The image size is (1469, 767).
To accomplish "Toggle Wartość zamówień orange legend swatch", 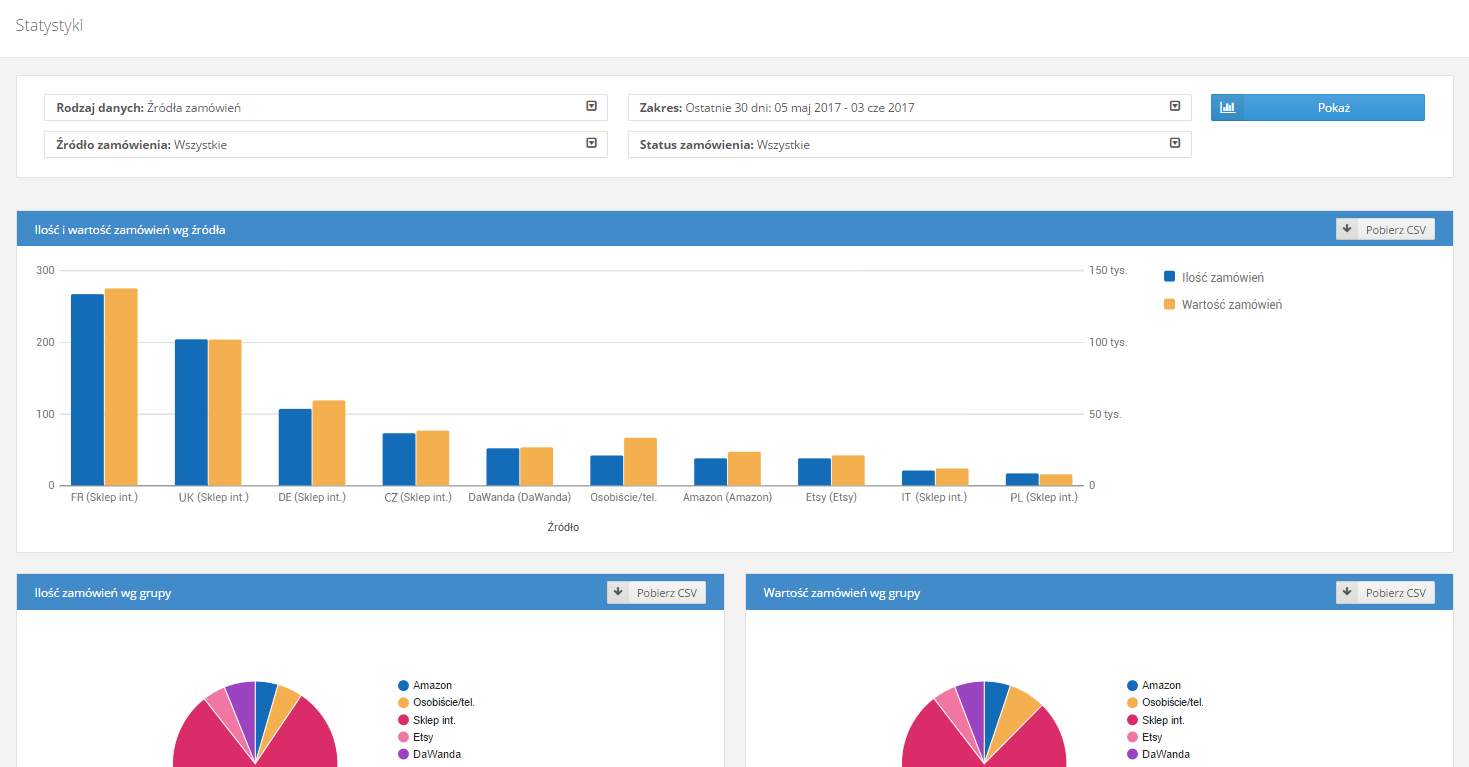I will pyautogui.click(x=1170, y=303).
